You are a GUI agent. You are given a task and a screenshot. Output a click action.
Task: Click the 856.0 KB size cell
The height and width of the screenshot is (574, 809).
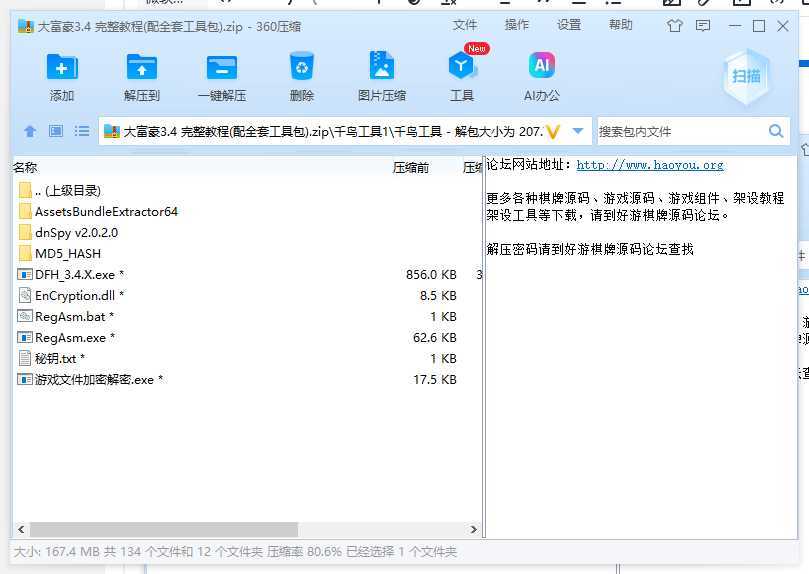(x=431, y=274)
